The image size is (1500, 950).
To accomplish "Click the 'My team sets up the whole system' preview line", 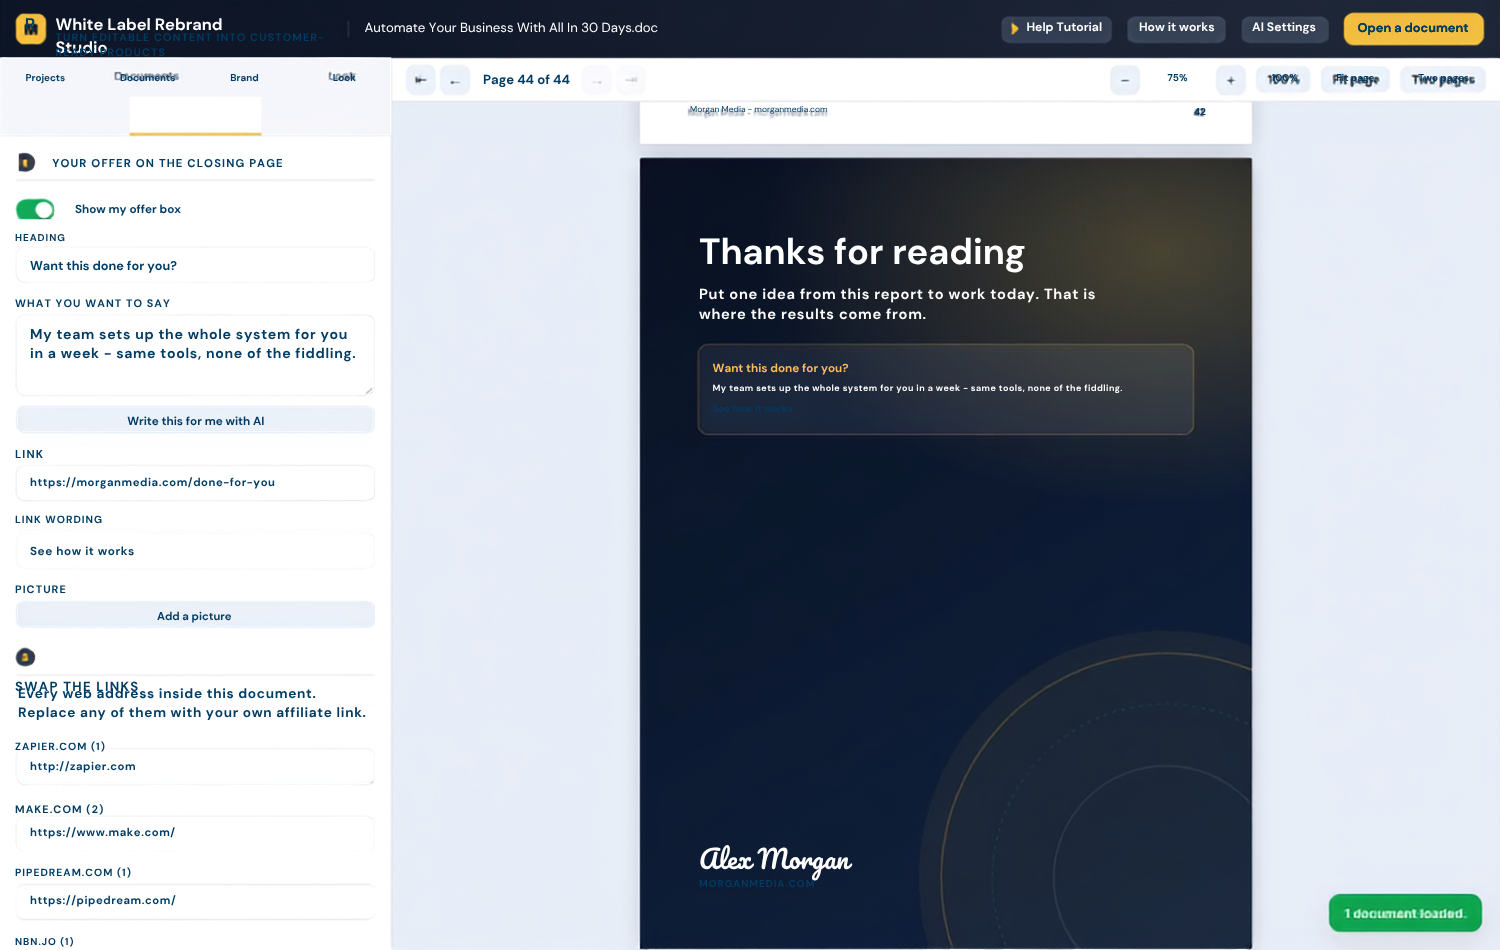I will pyautogui.click(x=917, y=388).
